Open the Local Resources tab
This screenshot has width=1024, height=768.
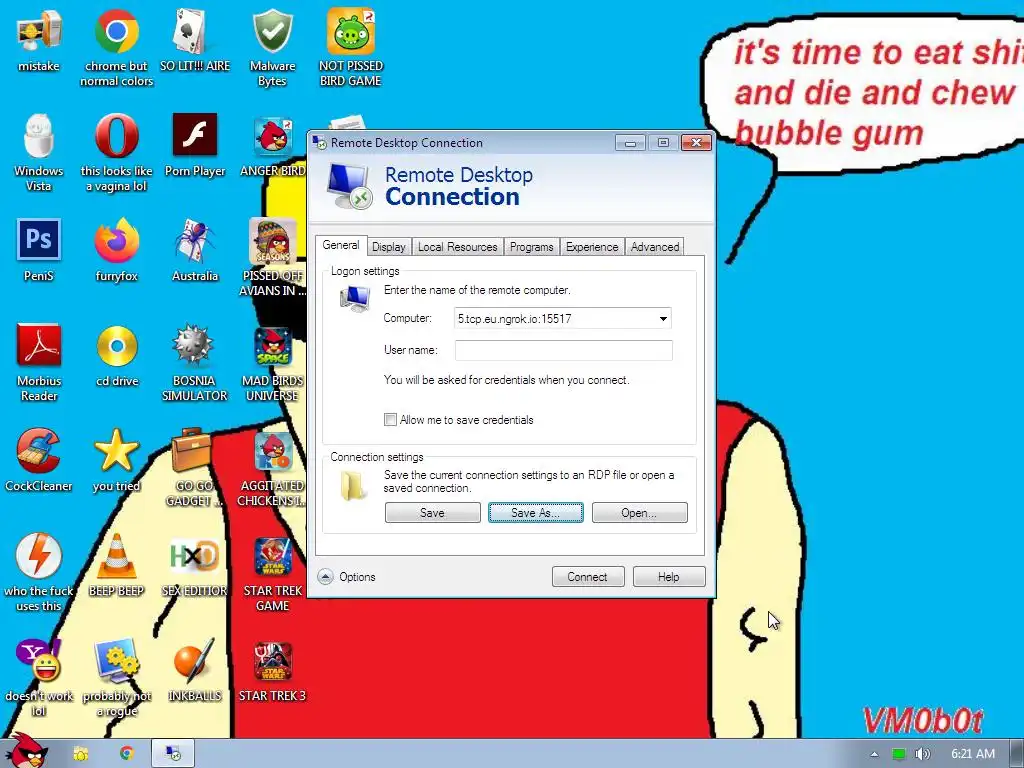coord(457,247)
